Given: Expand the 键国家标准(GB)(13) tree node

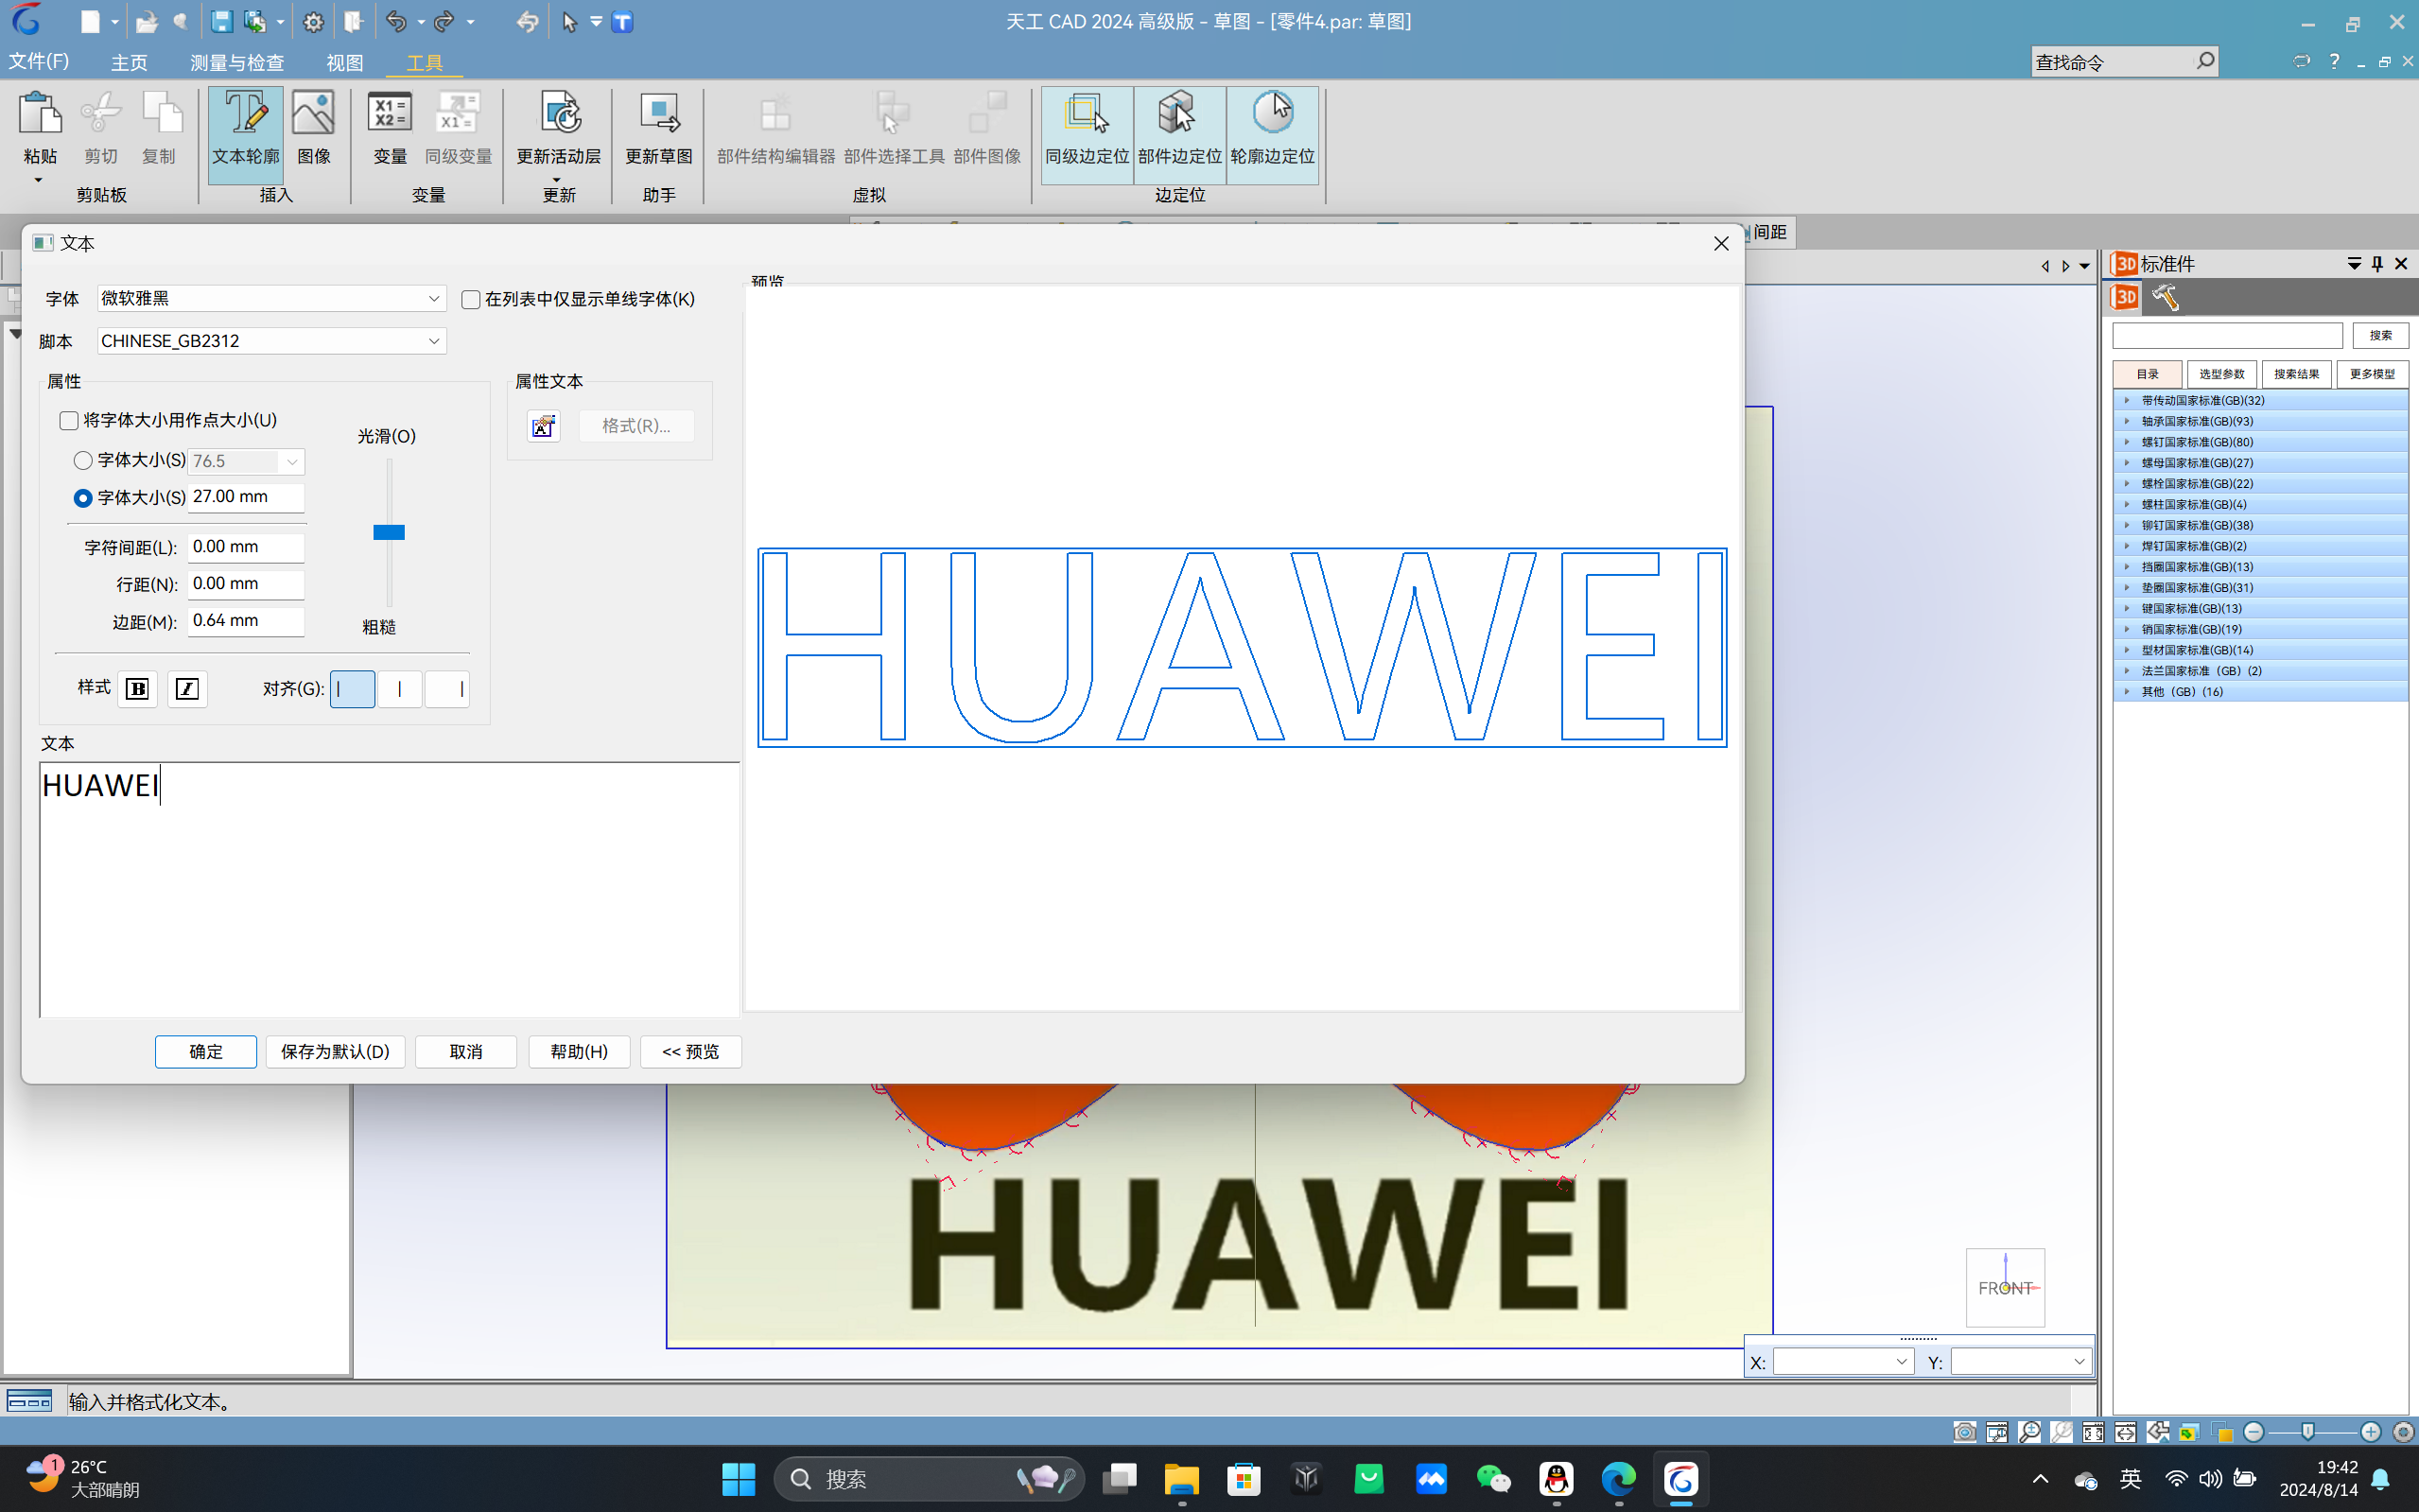Looking at the screenshot, I should pos(2126,608).
